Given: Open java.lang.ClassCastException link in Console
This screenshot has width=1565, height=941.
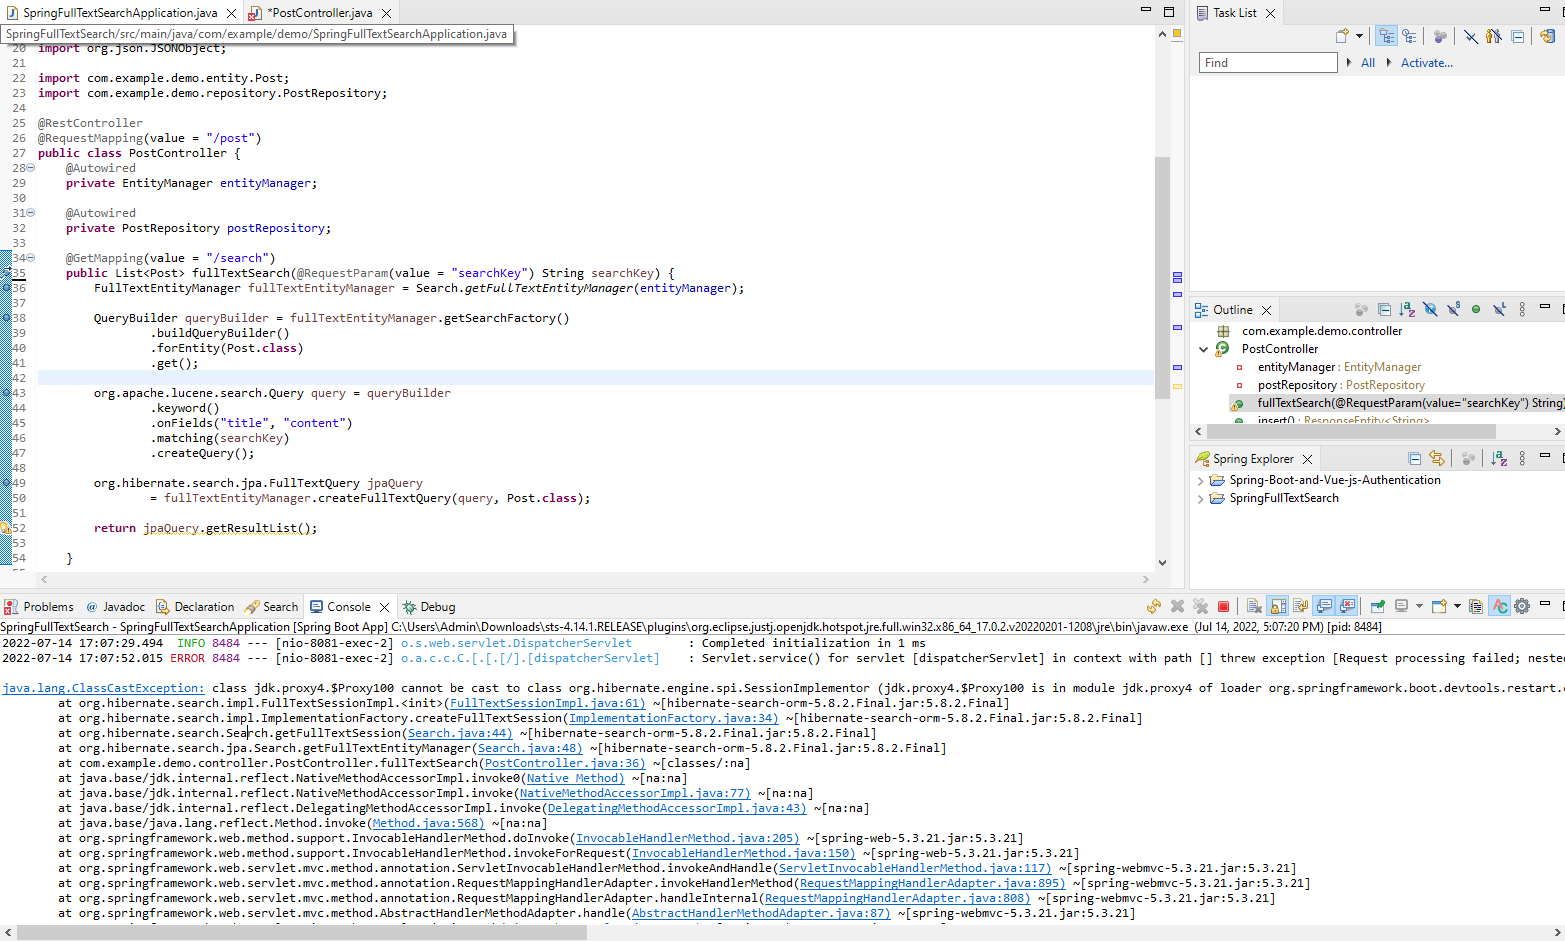Looking at the screenshot, I should [x=103, y=688].
